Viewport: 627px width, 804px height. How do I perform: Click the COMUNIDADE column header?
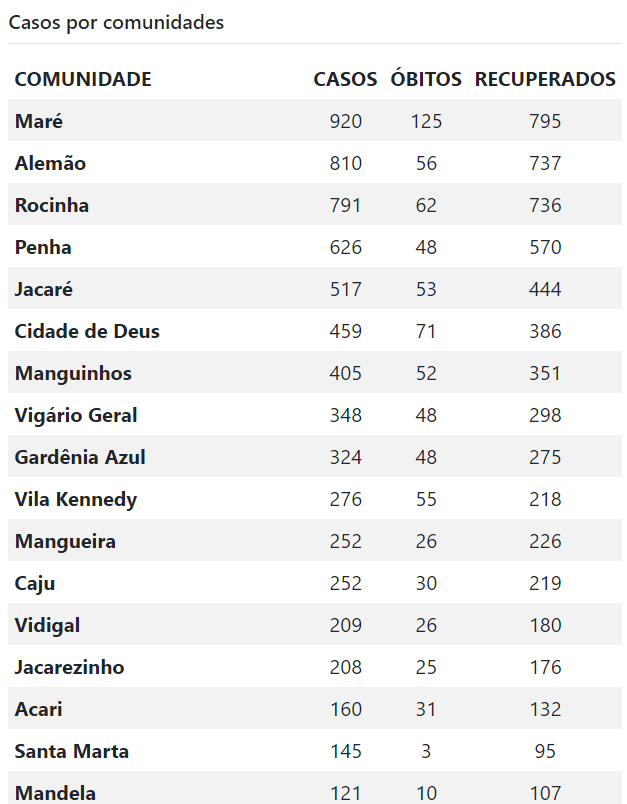coord(83,79)
